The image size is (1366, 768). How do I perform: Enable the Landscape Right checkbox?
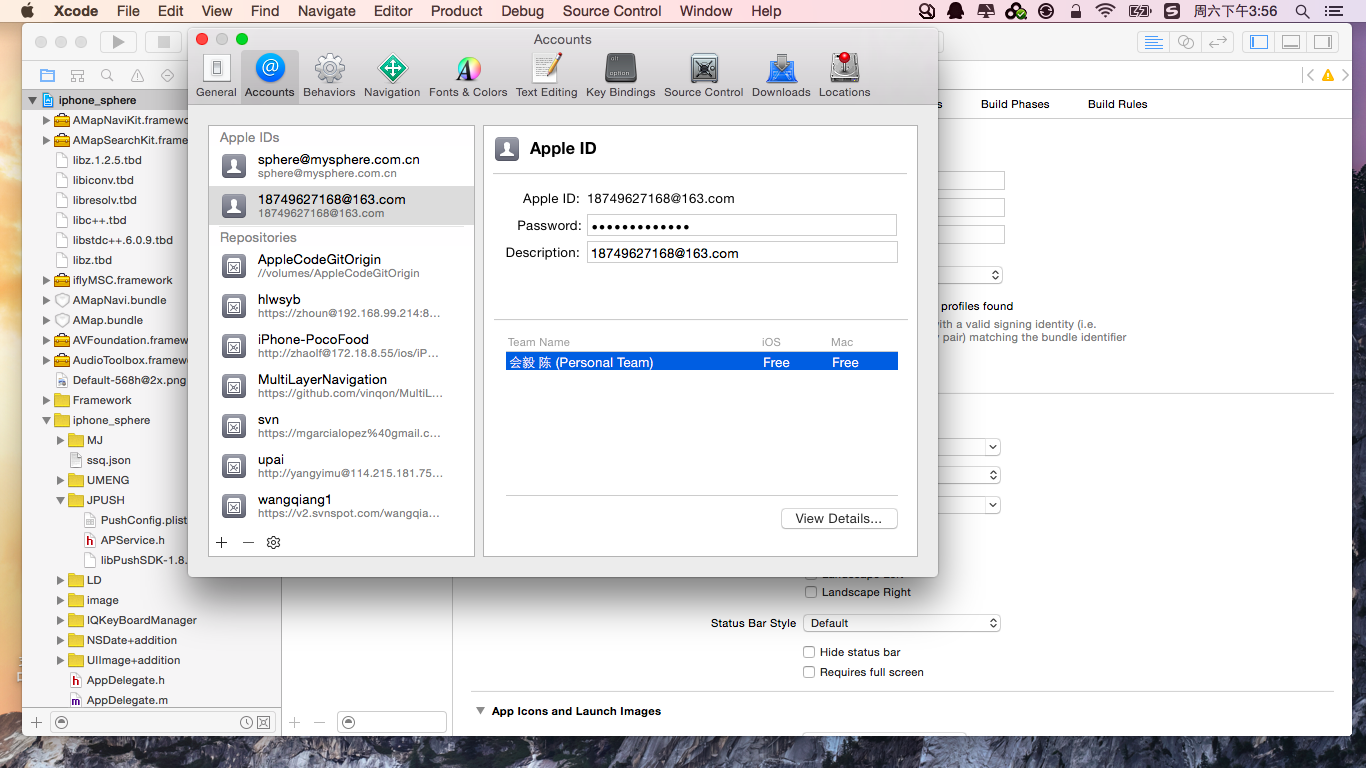810,592
